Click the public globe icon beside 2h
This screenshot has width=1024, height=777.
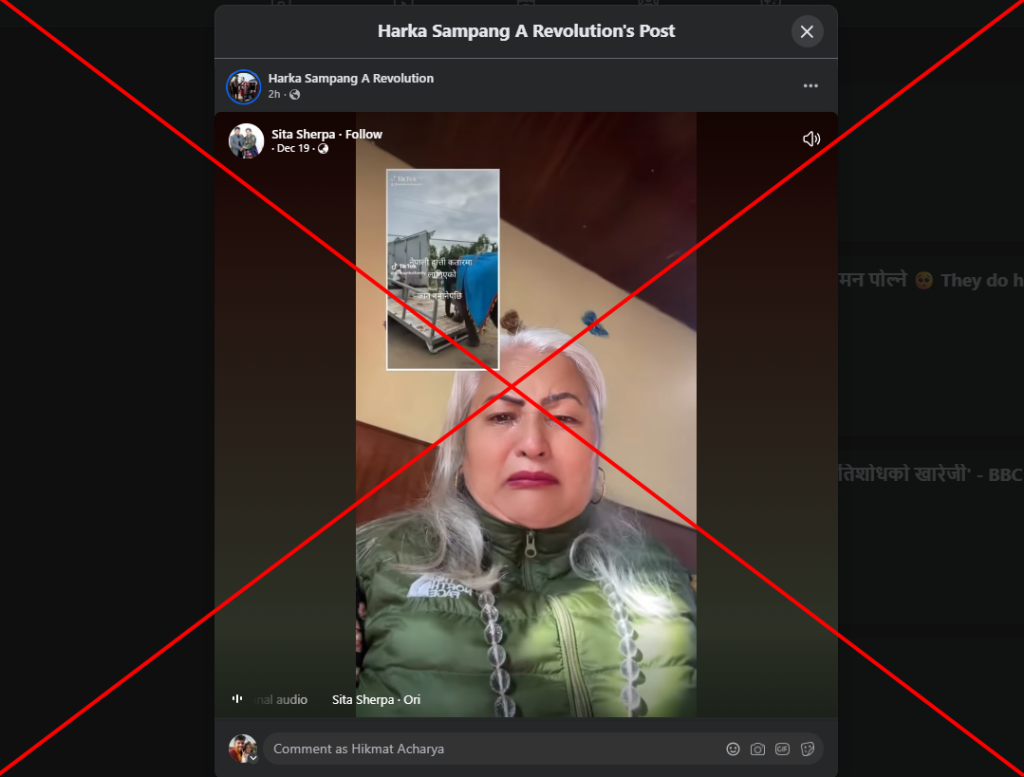(295, 95)
